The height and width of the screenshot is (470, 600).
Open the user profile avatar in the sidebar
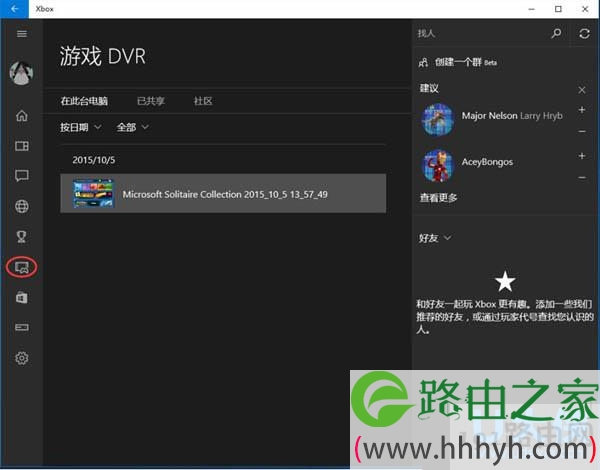pyautogui.click(x=21, y=73)
